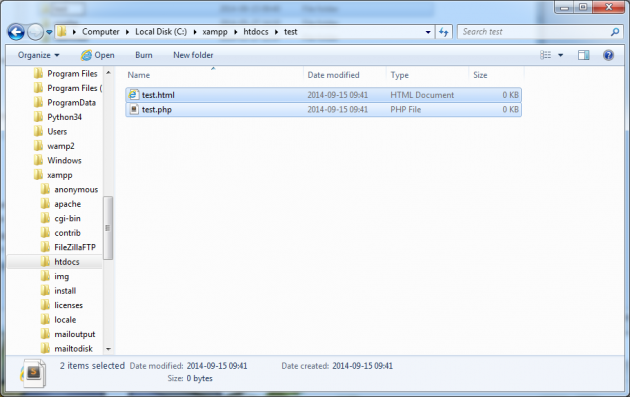Close the Explorer window
This screenshot has width=630, height=397.
(609, 7)
